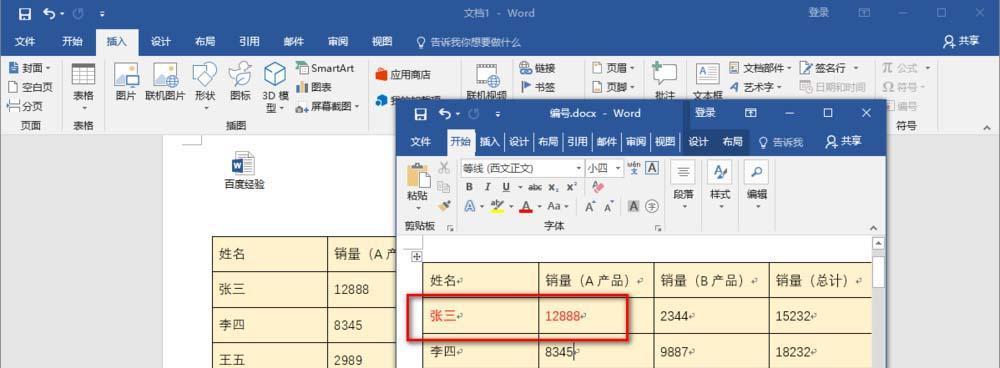Viewport: 1000px width, 368px height.
Task: Click 图标 icons button in 插图 group
Action: [240, 82]
